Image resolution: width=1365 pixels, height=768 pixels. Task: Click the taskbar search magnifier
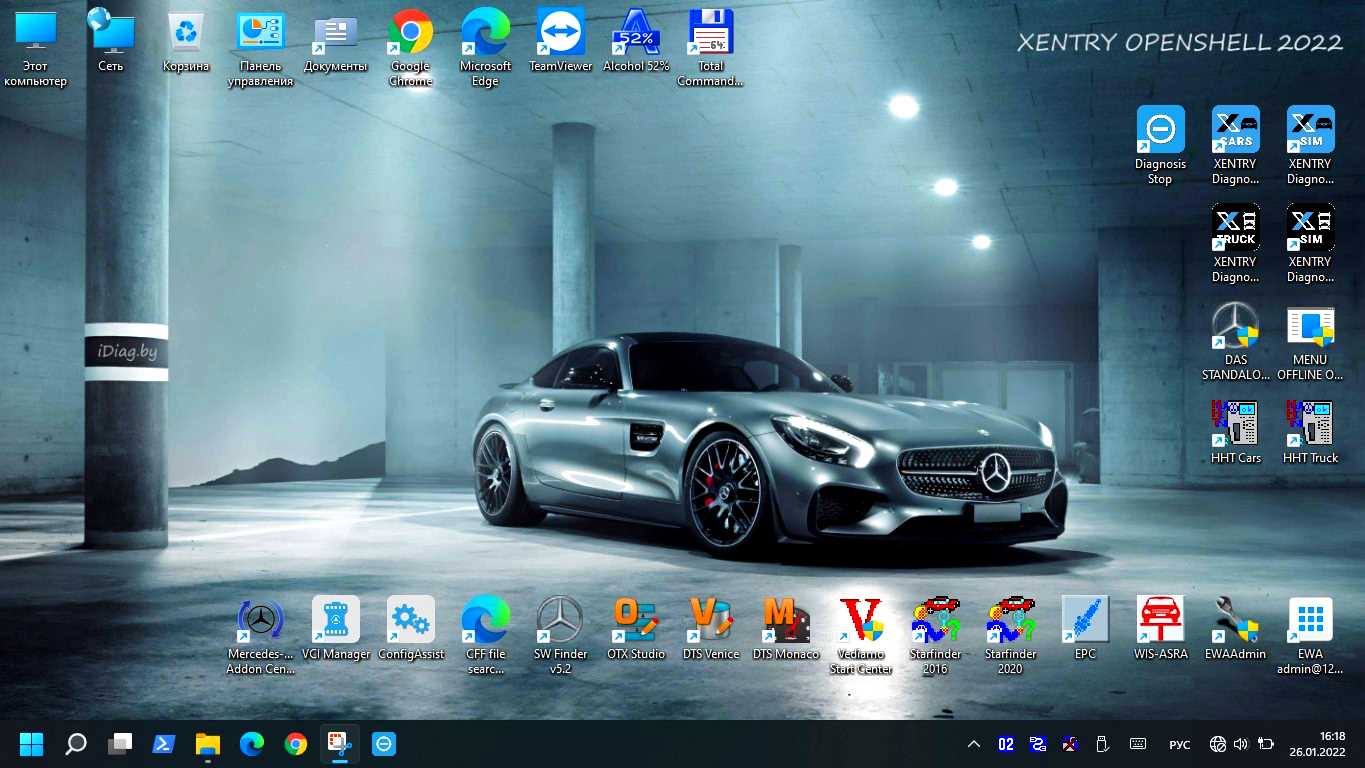point(75,744)
